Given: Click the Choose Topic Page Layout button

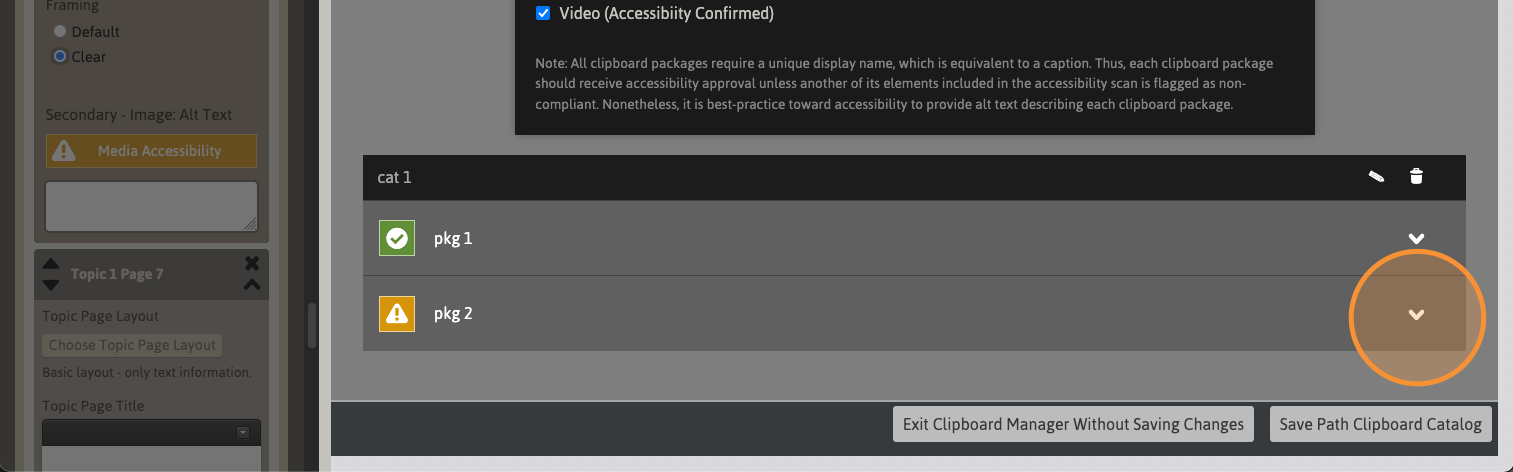Looking at the screenshot, I should point(132,345).
